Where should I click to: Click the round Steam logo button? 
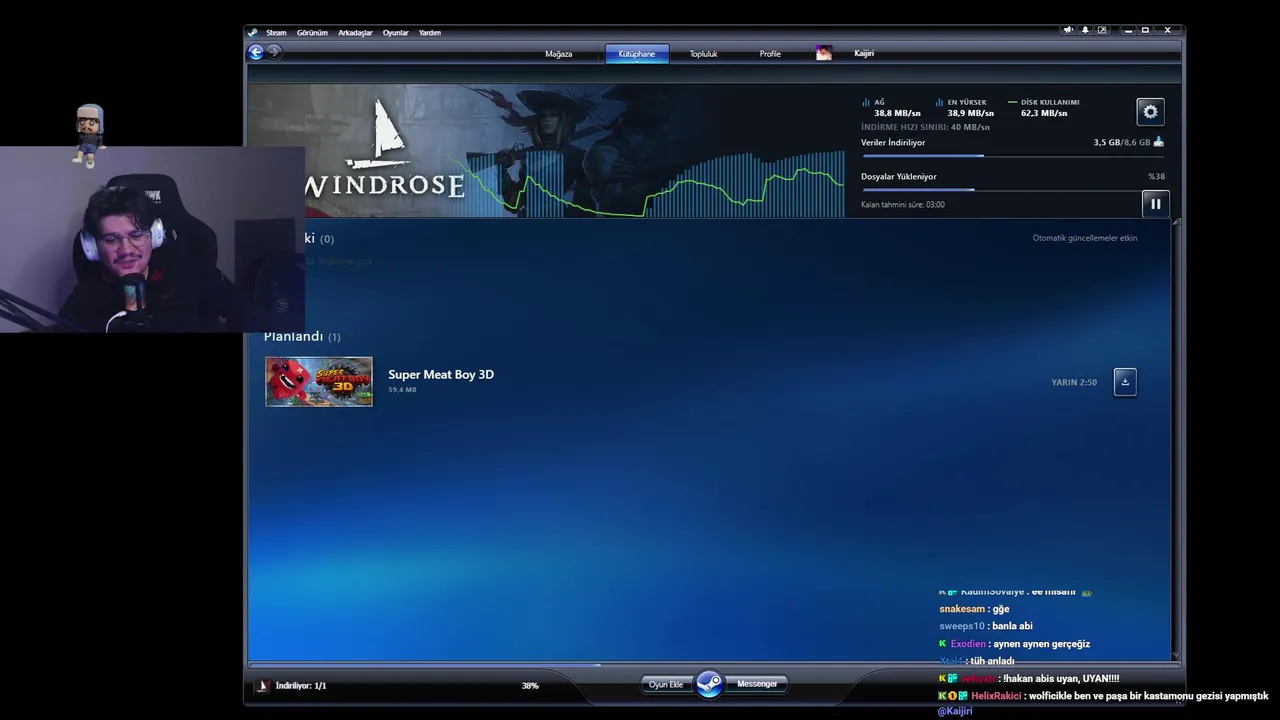click(709, 684)
